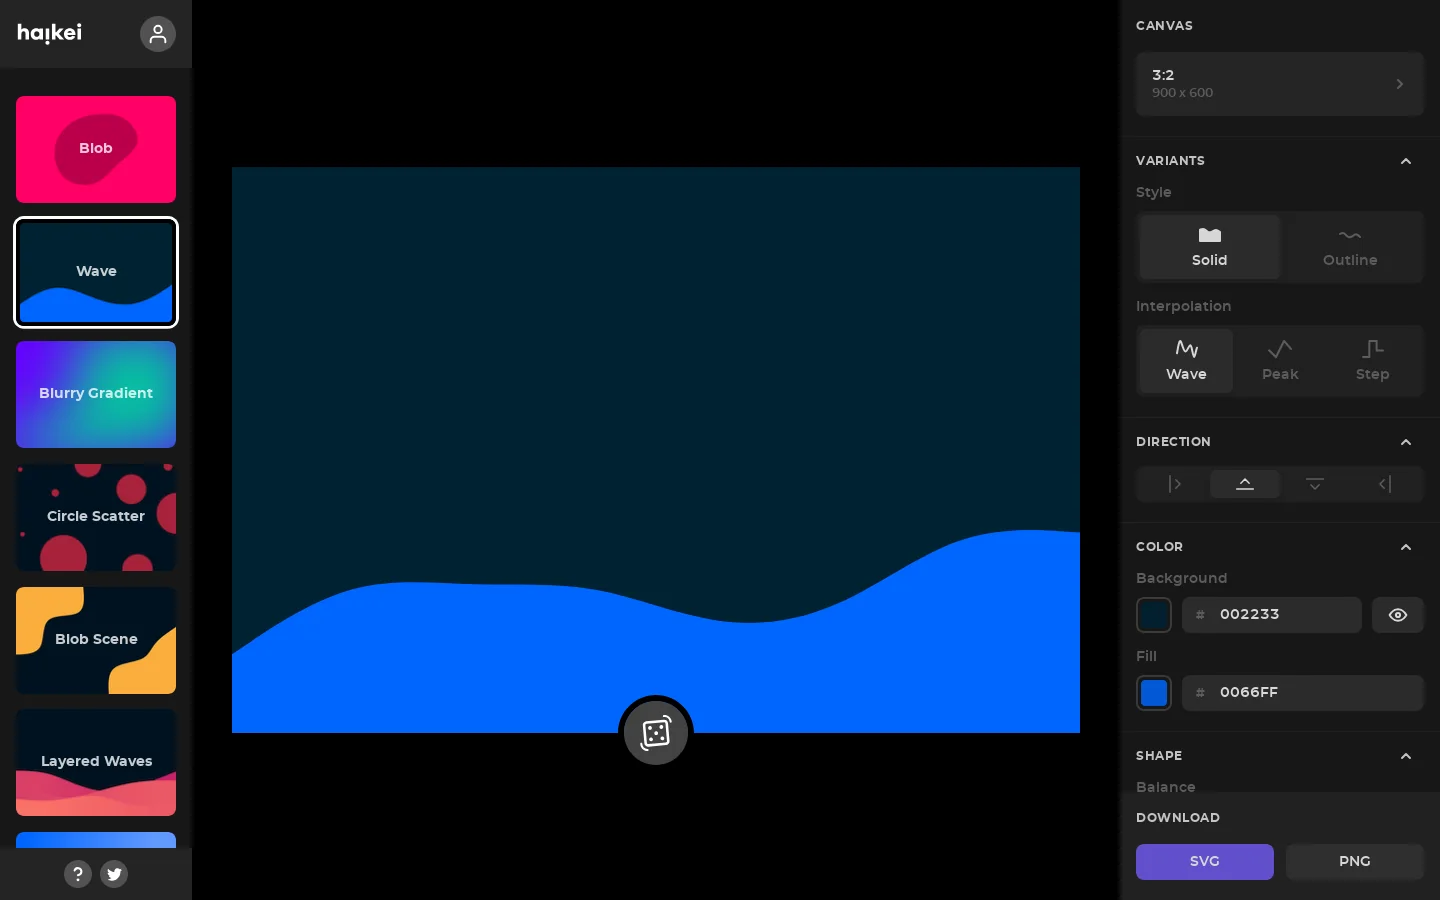Select Step interpolation option

(1373, 361)
